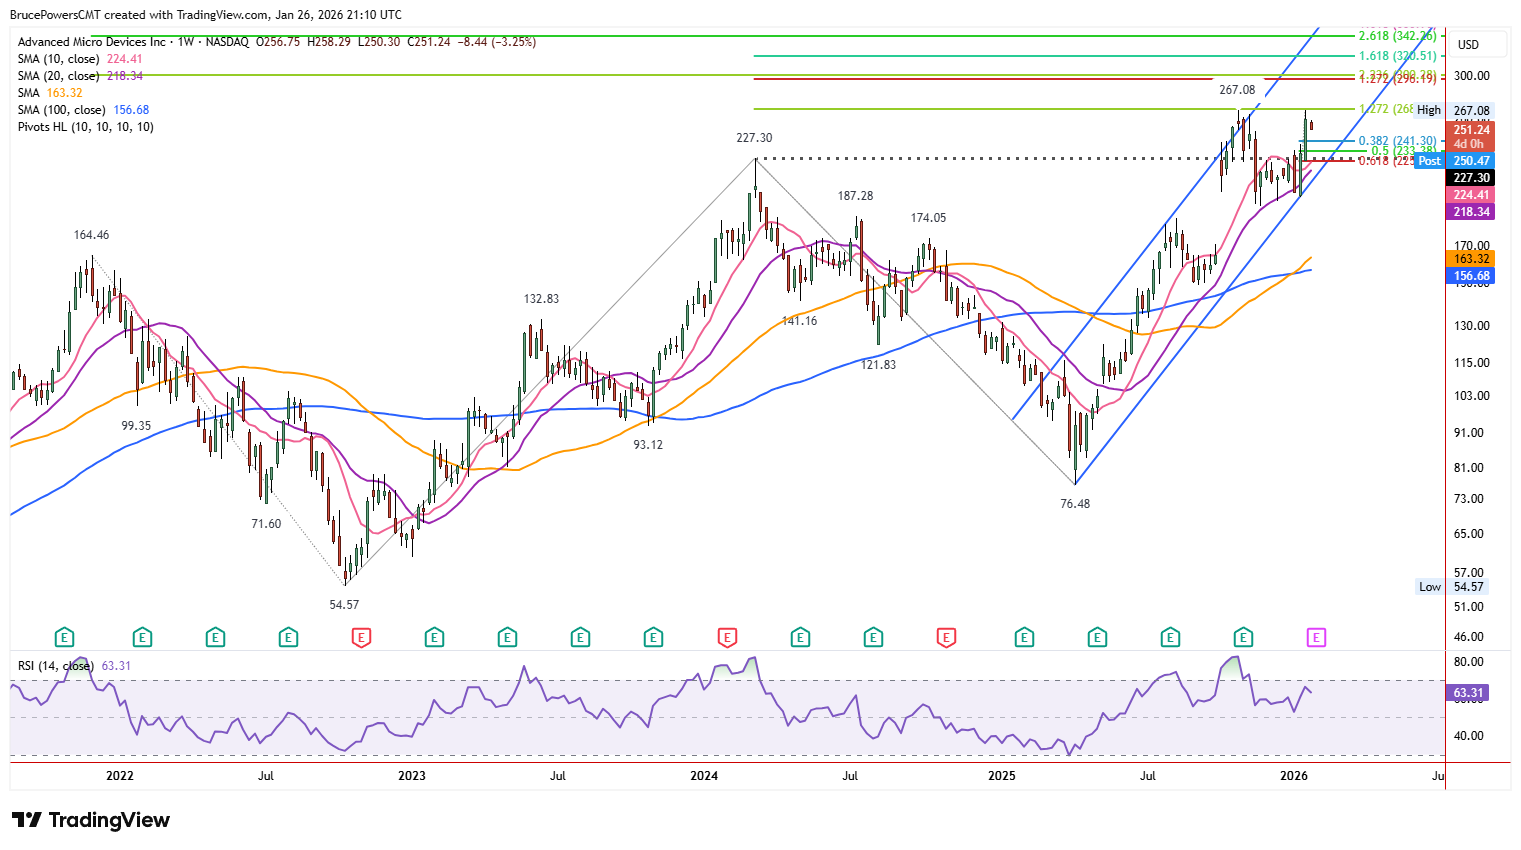Click the purple 218.34 SMA axis label
The image size is (1521, 850).
(1471, 212)
